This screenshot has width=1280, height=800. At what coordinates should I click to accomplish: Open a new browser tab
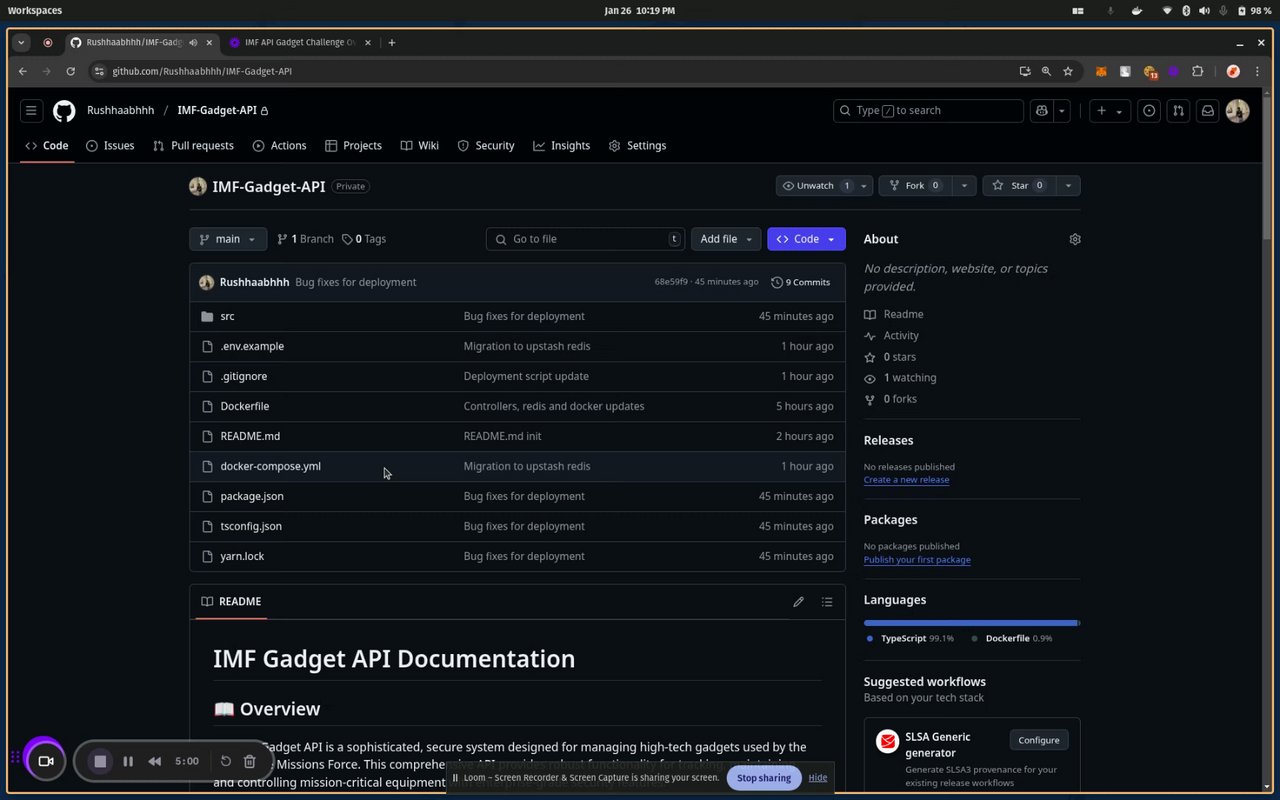tap(392, 43)
